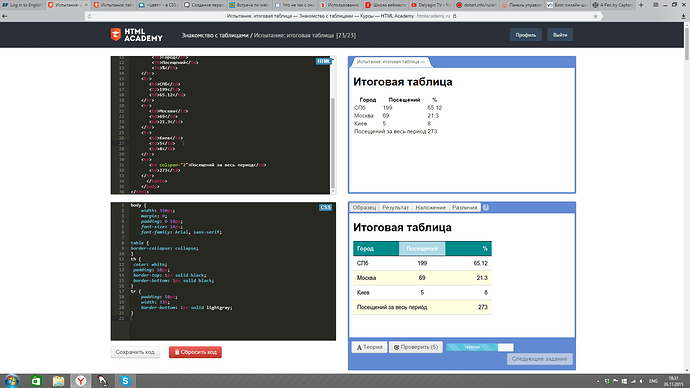
Task: Click the СПб cell in the result preview
Action: pos(360,108)
